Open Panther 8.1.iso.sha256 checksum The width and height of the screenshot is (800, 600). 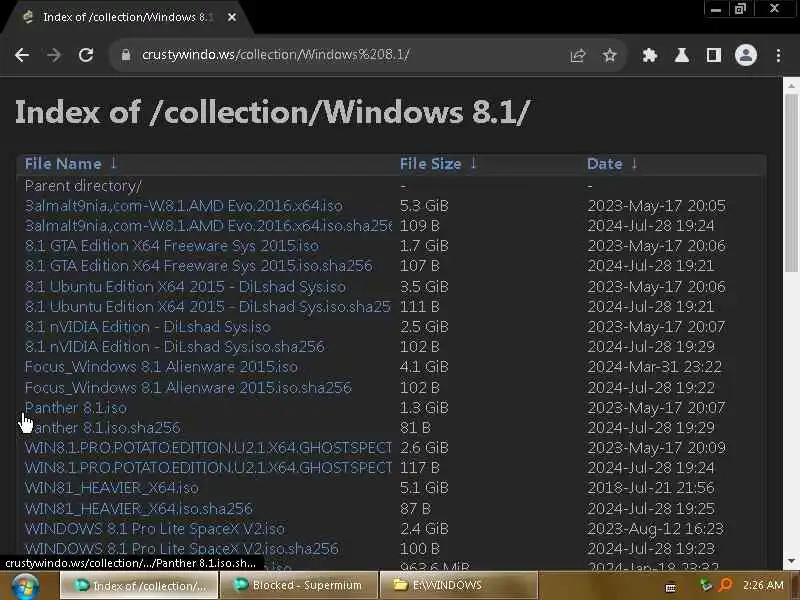click(103, 428)
